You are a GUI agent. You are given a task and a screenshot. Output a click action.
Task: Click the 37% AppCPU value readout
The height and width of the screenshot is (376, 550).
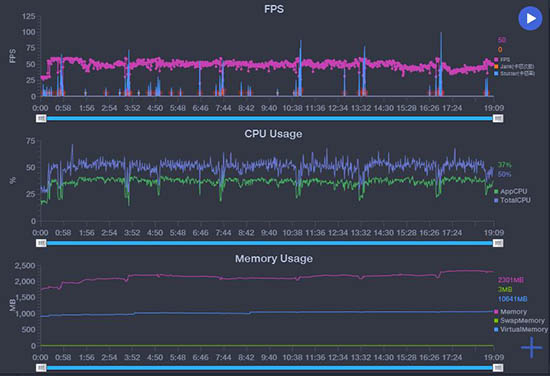504,165
